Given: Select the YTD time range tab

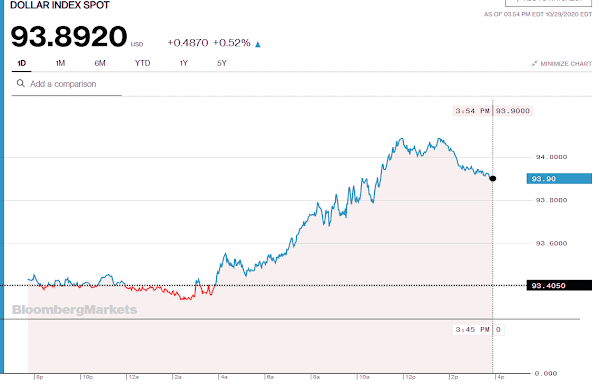Looking at the screenshot, I should [142, 63].
